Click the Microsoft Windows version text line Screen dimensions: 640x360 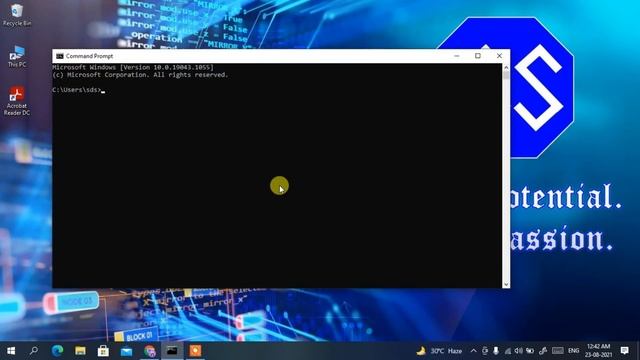[x=133, y=67]
